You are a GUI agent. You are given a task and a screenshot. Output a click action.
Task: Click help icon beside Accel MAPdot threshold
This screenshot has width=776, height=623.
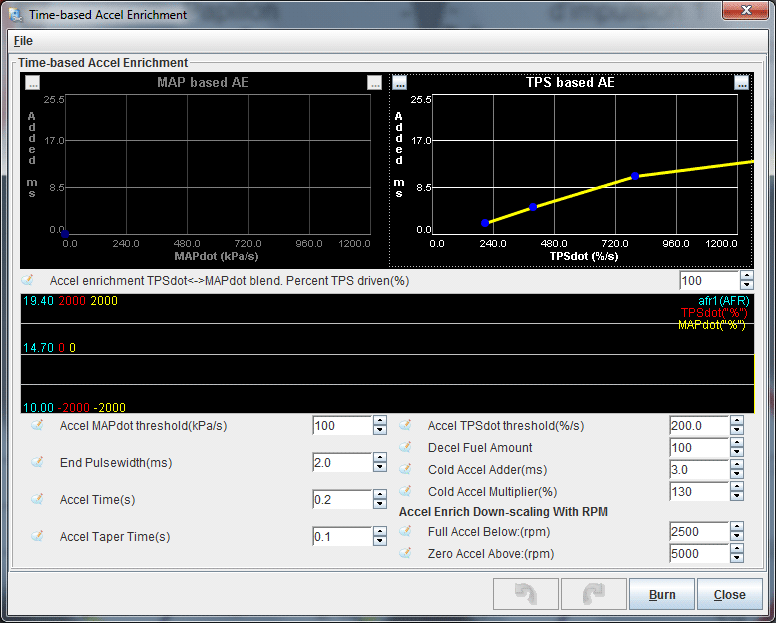[38, 425]
